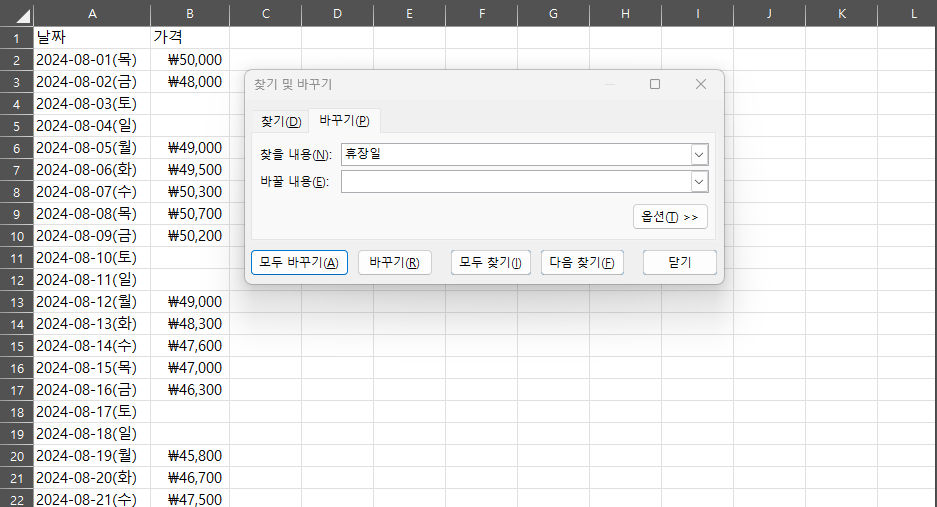Select the 바꾸기(P) tab

tap(344, 121)
